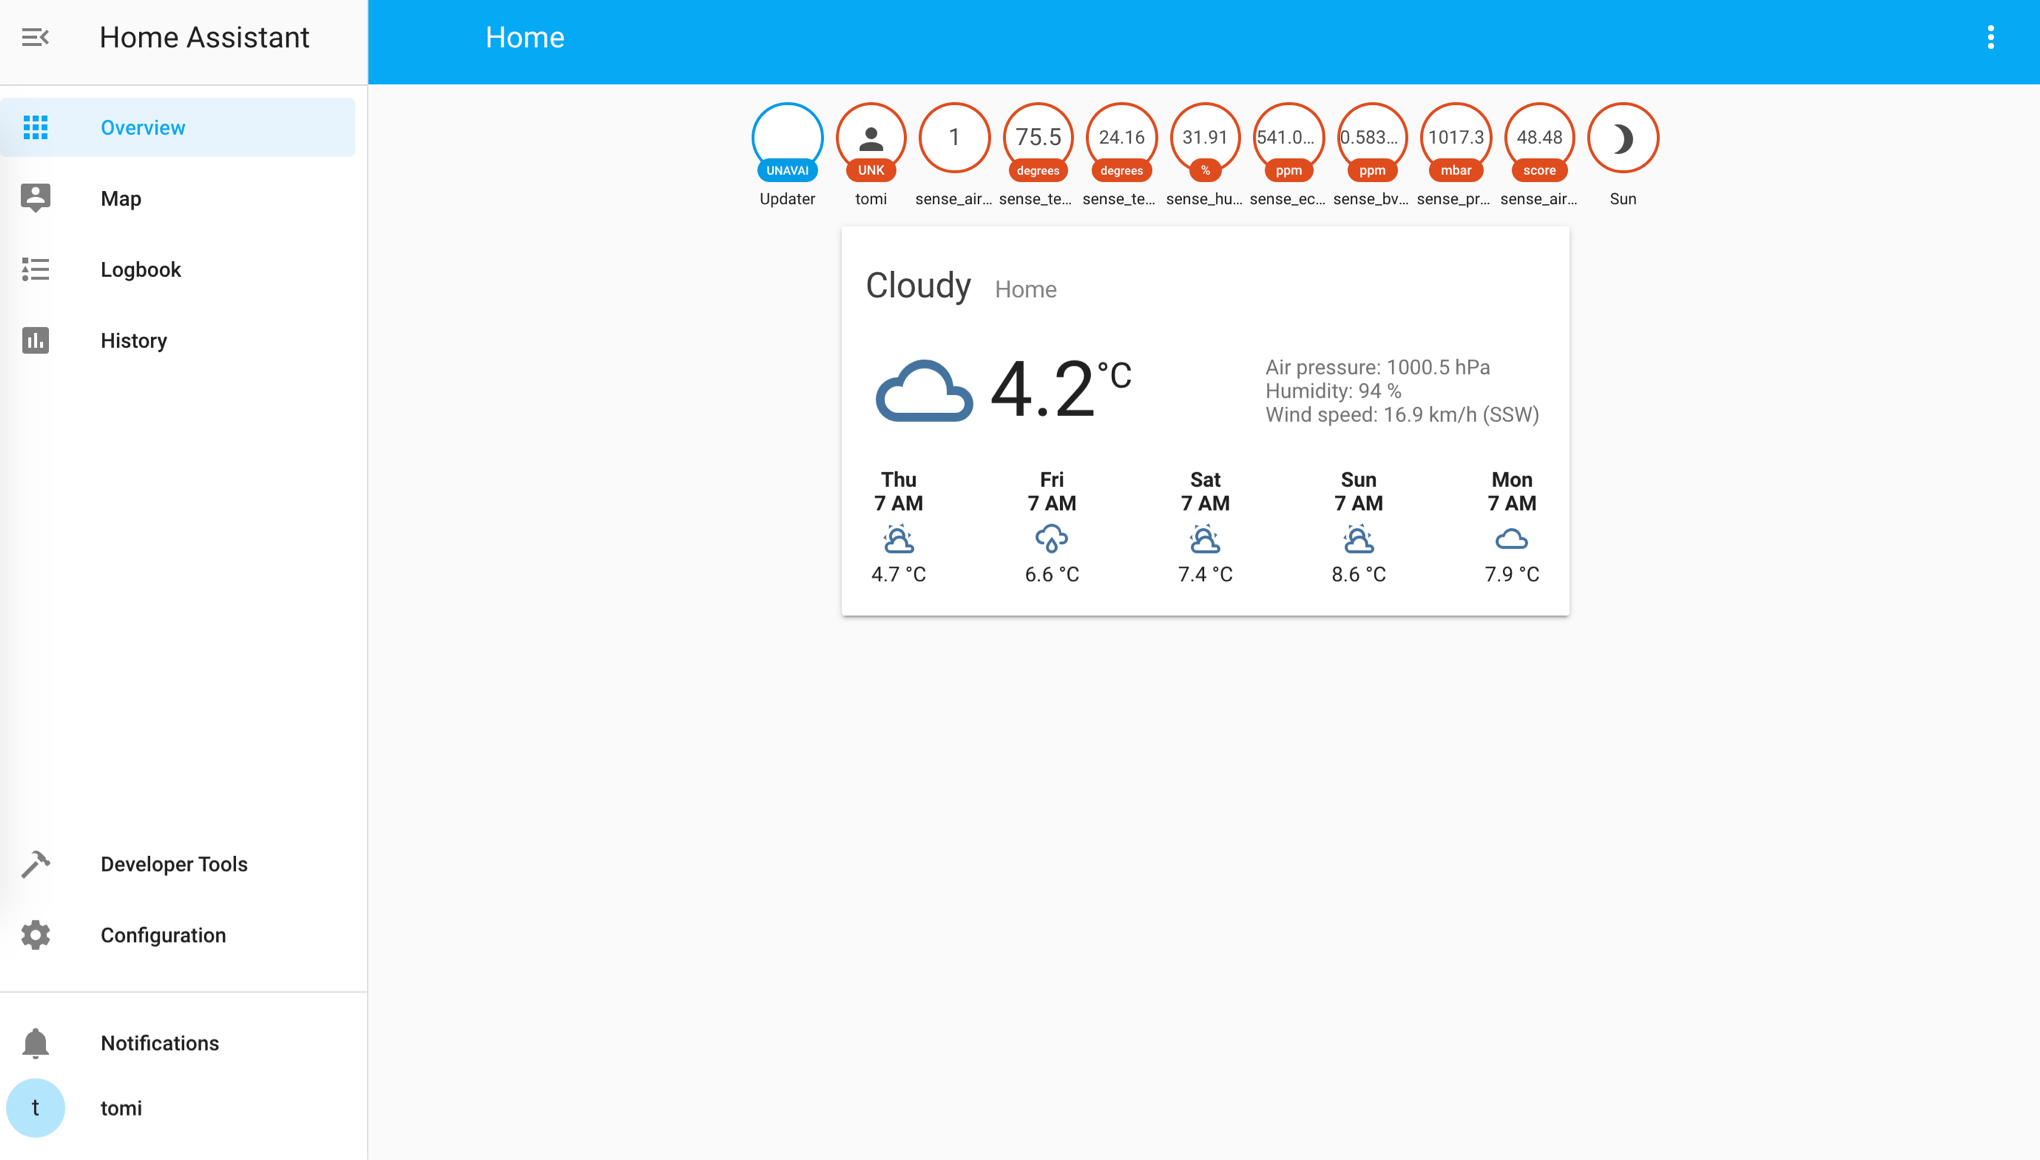Open Notifications via the bell icon
Image resolution: width=2040 pixels, height=1160 pixels.
coord(36,1042)
